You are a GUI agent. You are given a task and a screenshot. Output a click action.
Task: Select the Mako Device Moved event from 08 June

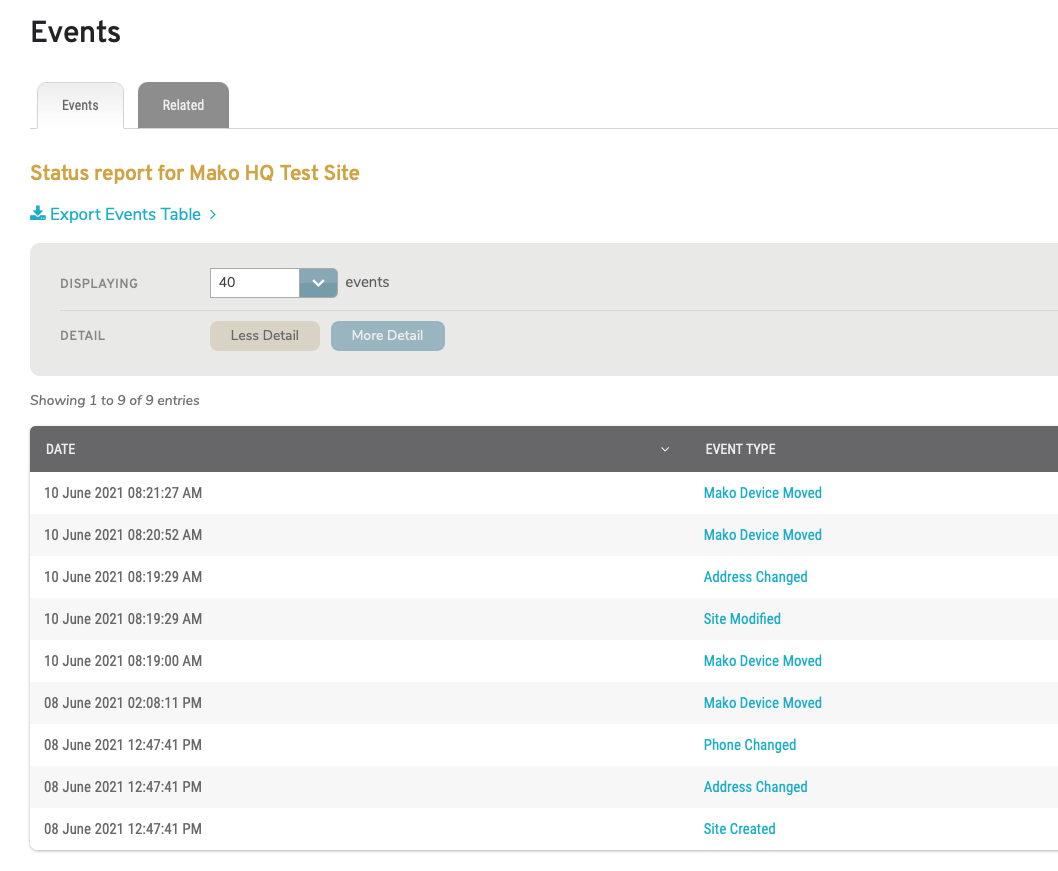762,702
